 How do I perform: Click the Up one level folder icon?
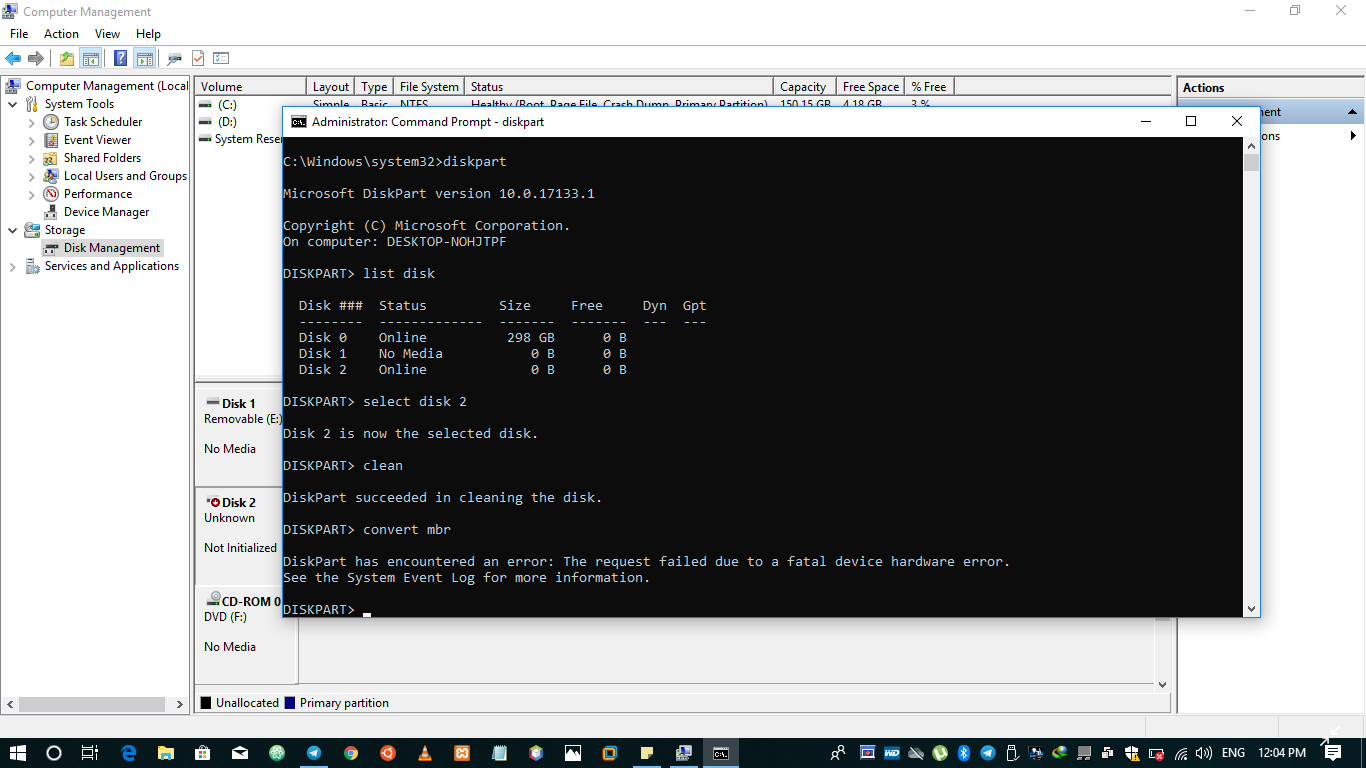coord(67,59)
